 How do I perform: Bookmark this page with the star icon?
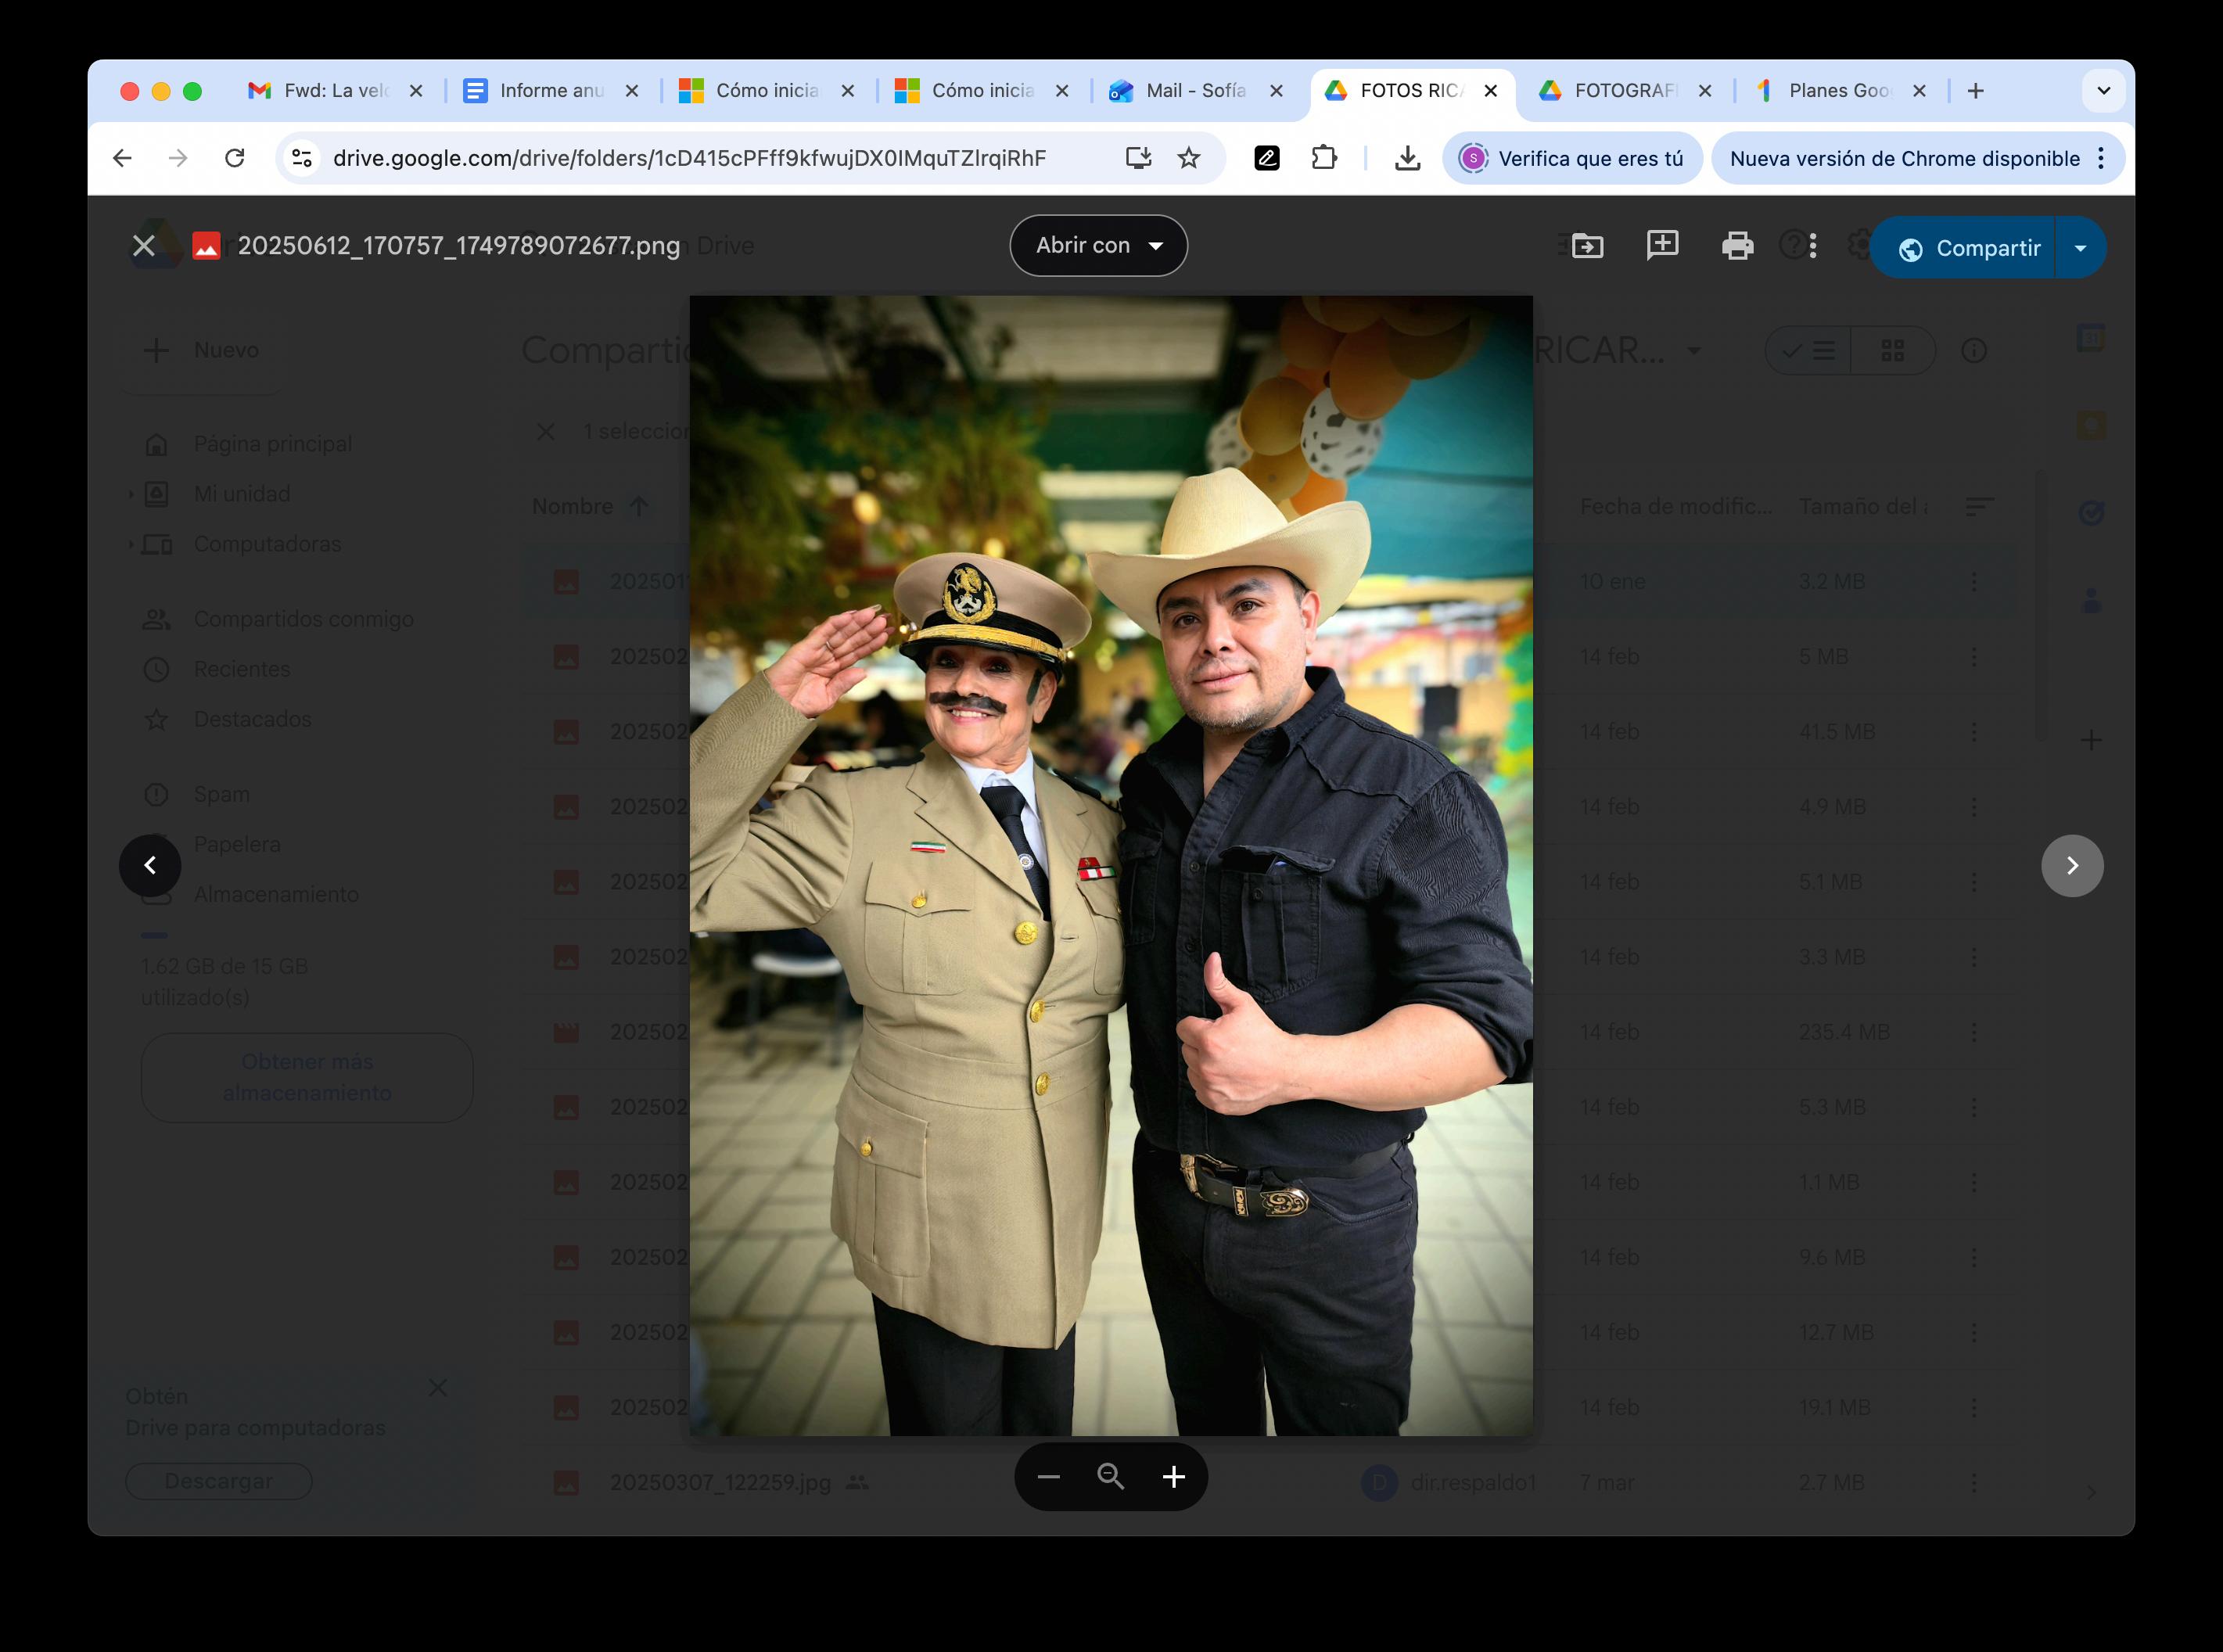(1188, 158)
